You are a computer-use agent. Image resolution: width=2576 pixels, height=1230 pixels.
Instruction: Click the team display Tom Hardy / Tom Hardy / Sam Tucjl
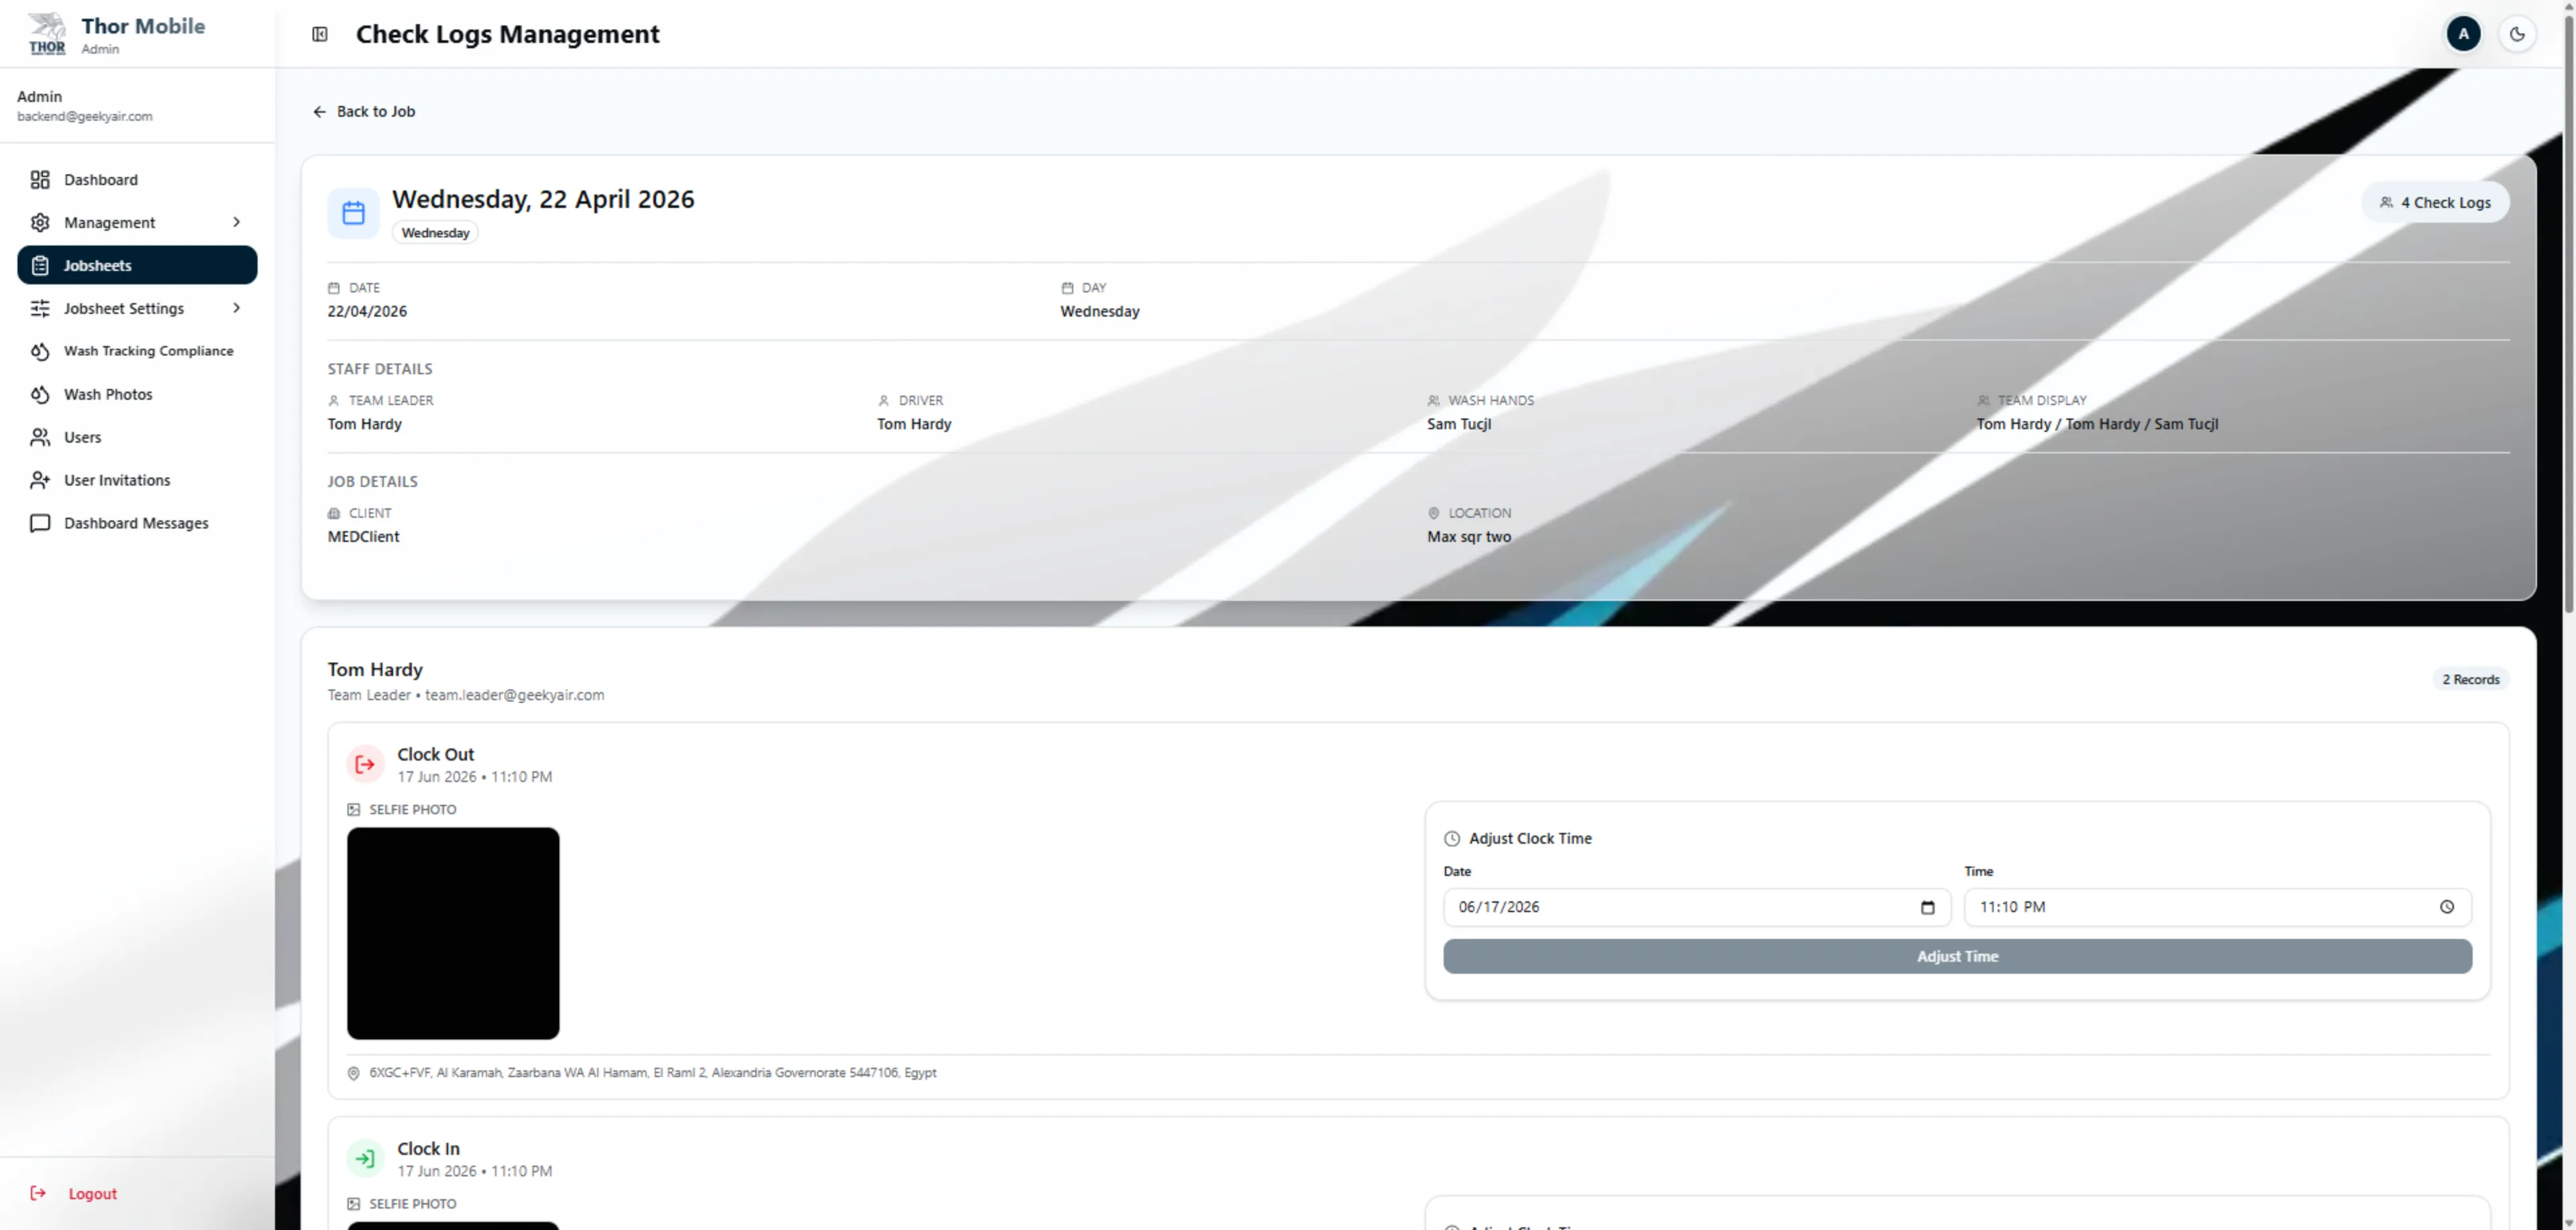point(2097,424)
